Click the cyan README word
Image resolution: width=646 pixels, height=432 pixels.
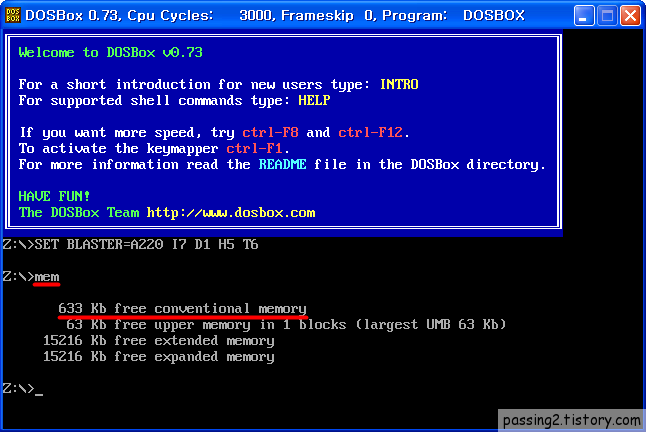[282, 164]
